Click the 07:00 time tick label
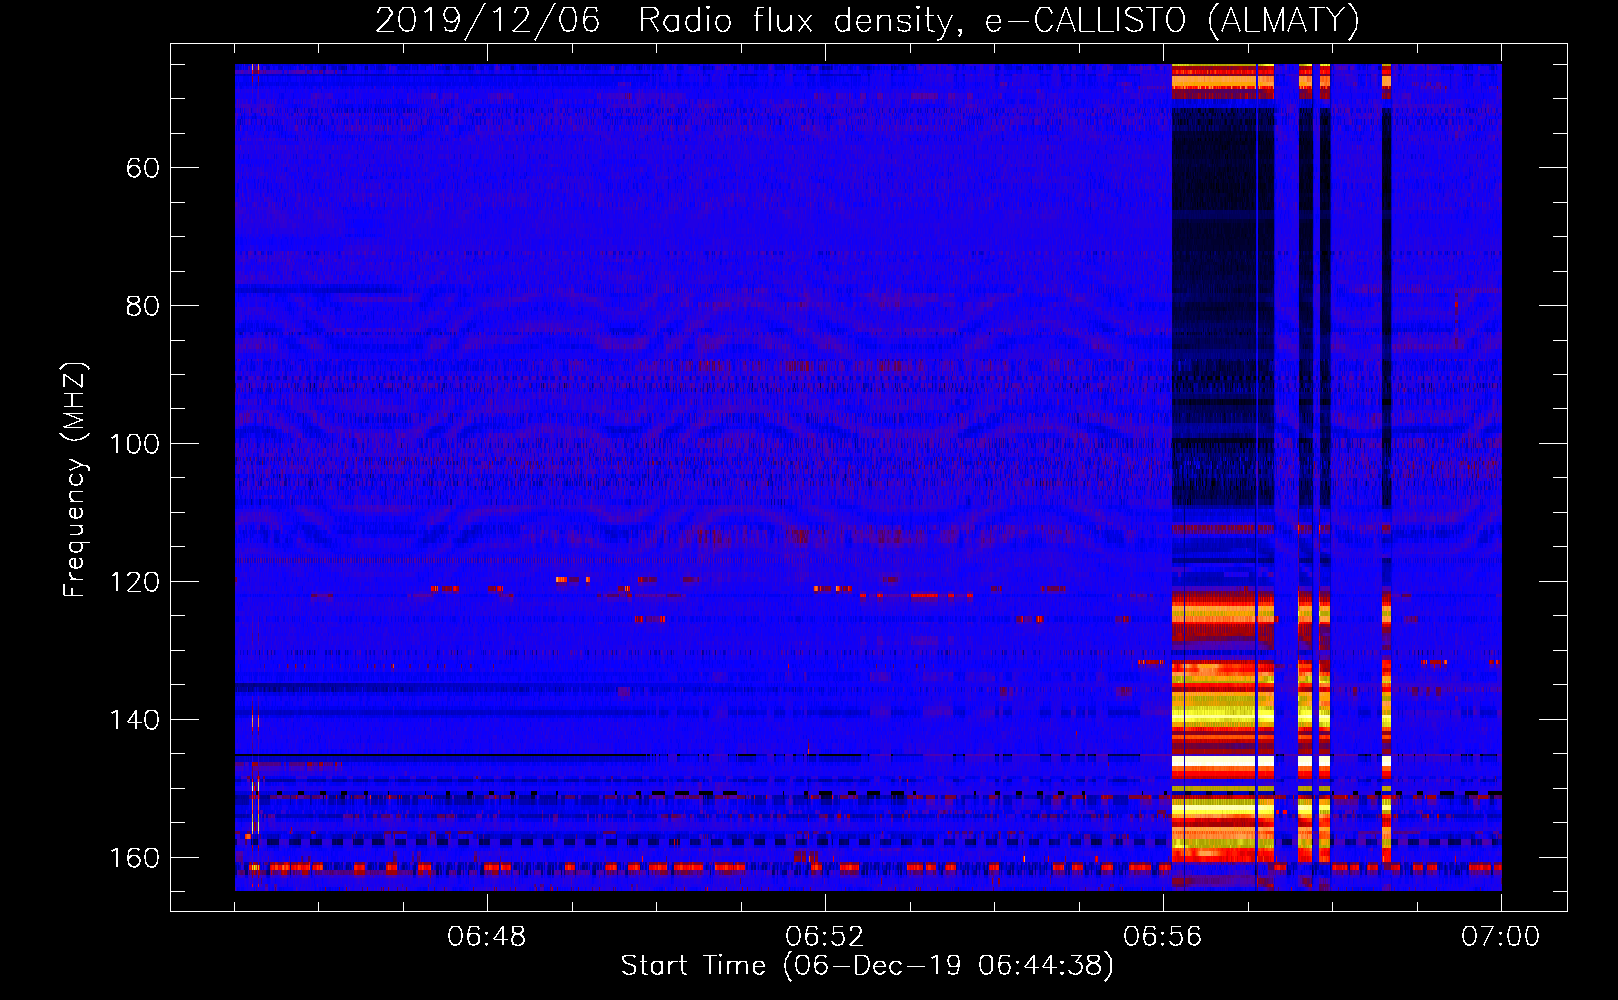 1501,937
